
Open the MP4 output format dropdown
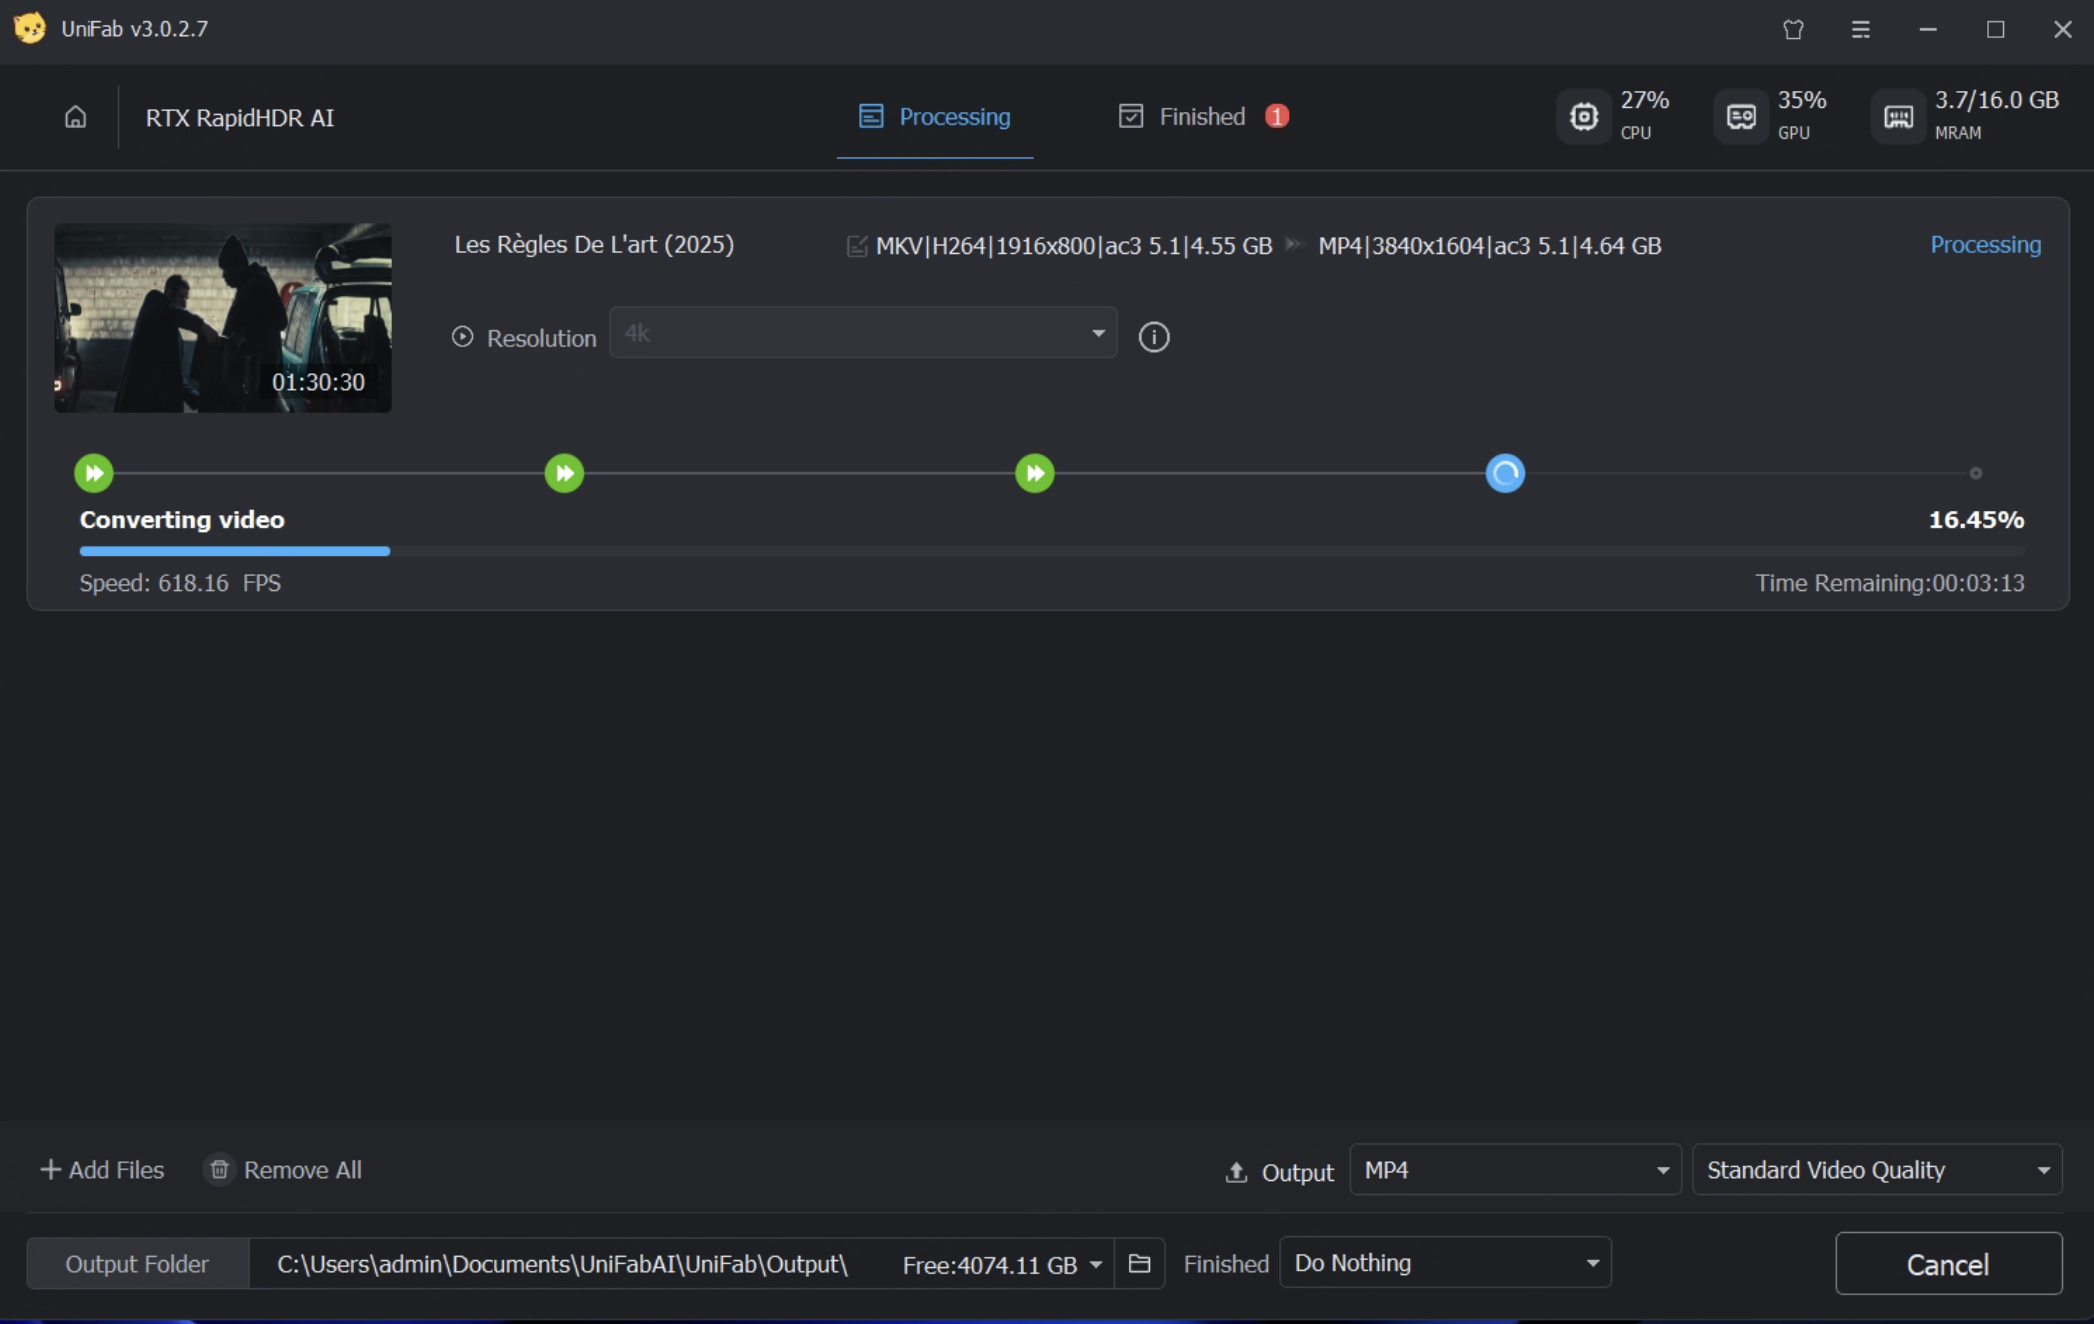click(x=1515, y=1170)
